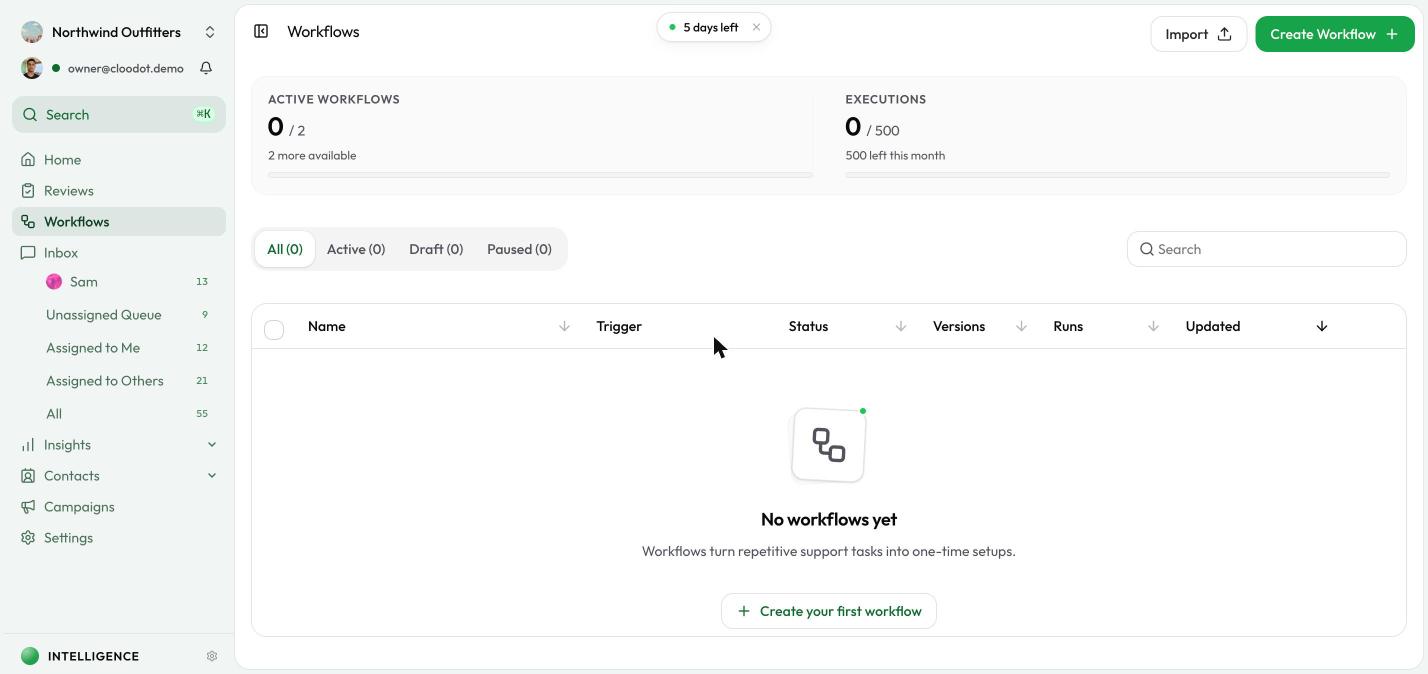This screenshot has height=674, width=1428.
Task: Click the Intelligence green orb icon
Action: point(30,656)
